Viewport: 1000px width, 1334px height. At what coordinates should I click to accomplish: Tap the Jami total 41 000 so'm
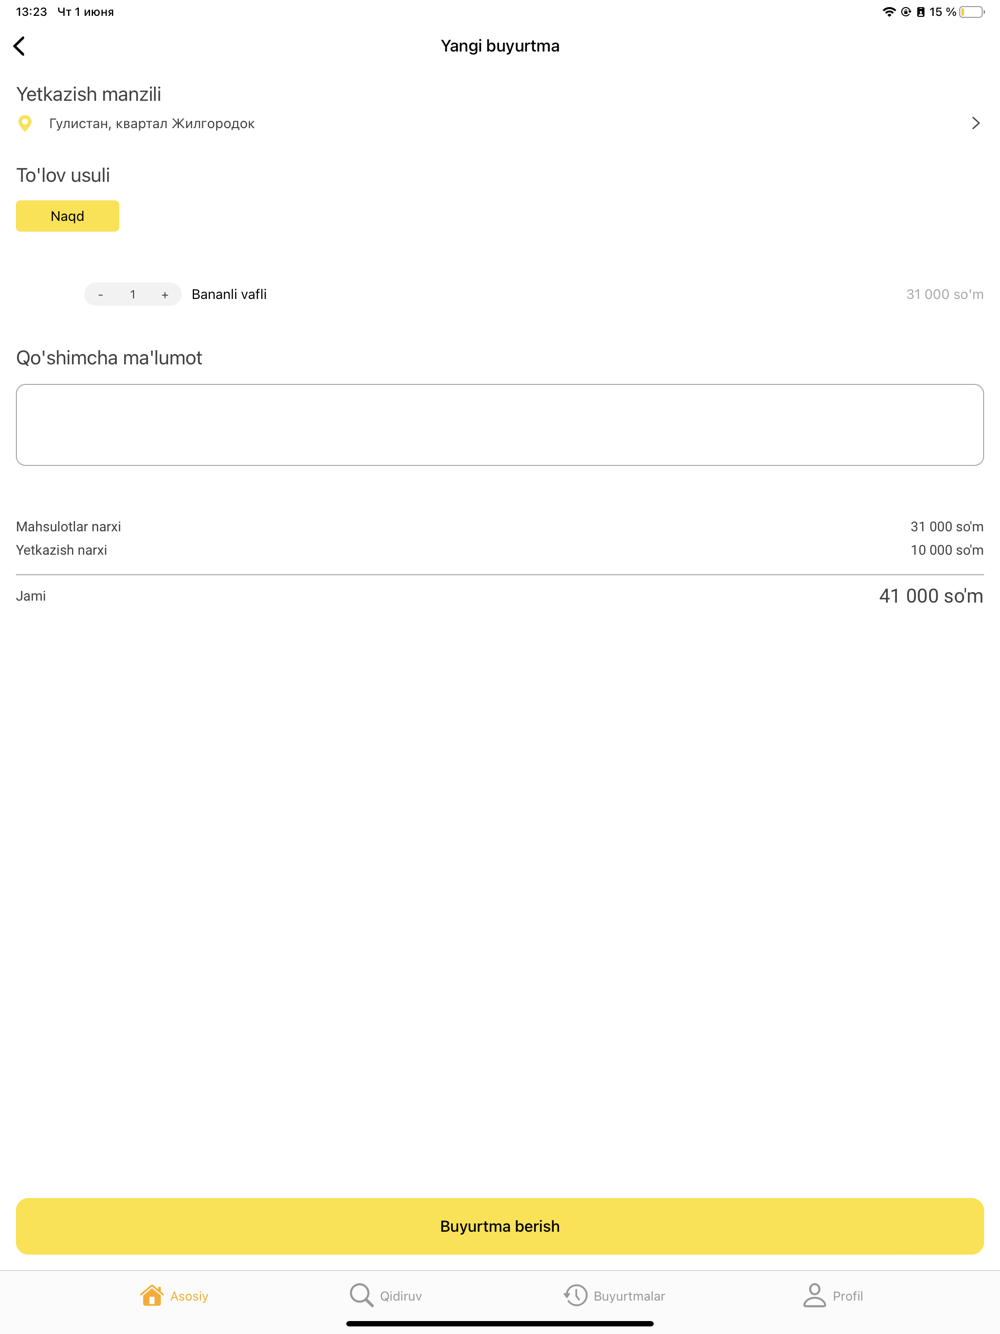930,596
